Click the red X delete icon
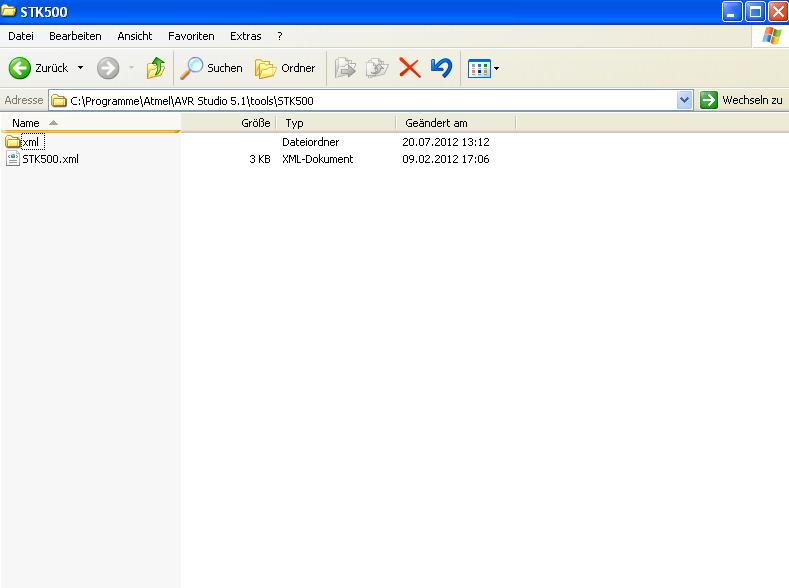The width and height of the screenshot is (789, 588). pyautogui.click(x=410, y=68)
